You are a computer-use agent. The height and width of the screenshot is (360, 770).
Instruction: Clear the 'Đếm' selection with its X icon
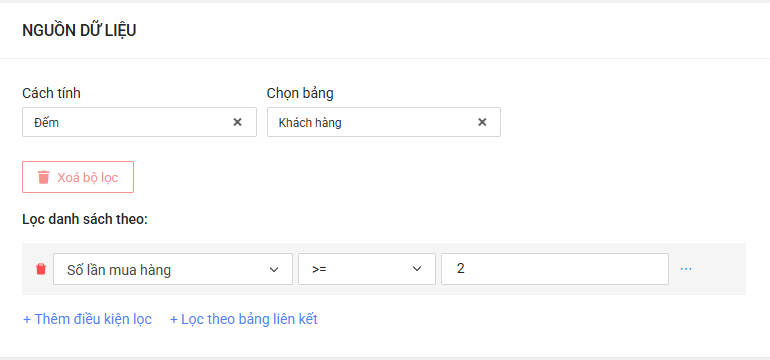(237, 122)
